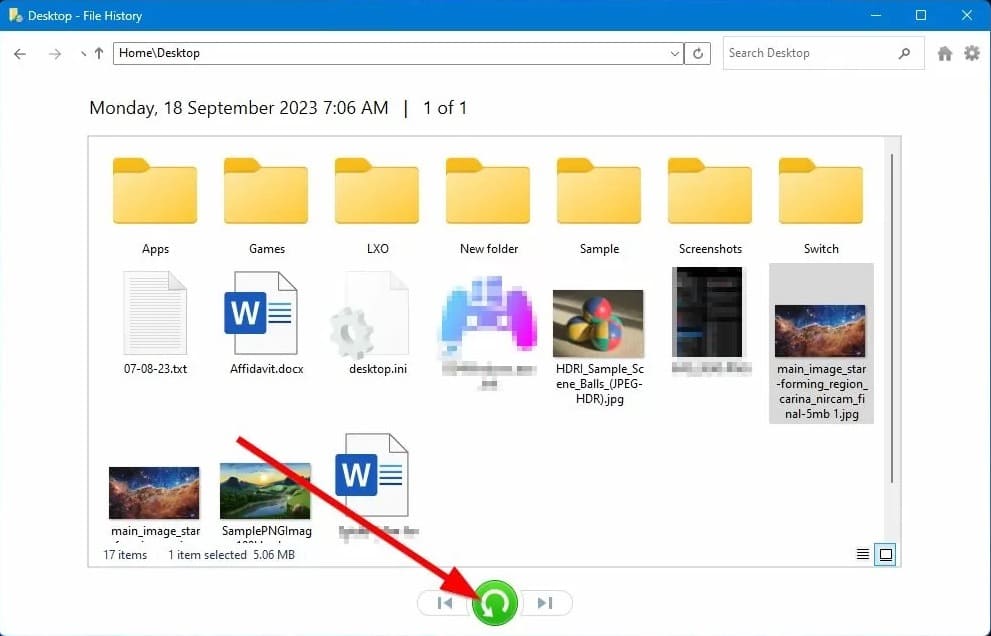Select the Affidavit.docx file
The width and height of the screenshot is (991, 636).
coord(266,322)
